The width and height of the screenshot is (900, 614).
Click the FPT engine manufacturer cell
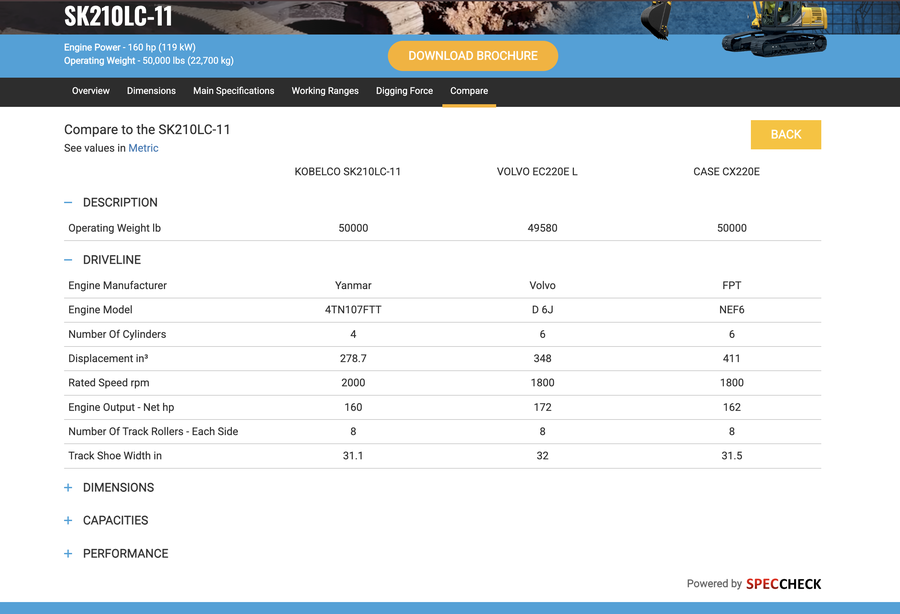pyautogui.click(x=732, y=285)
